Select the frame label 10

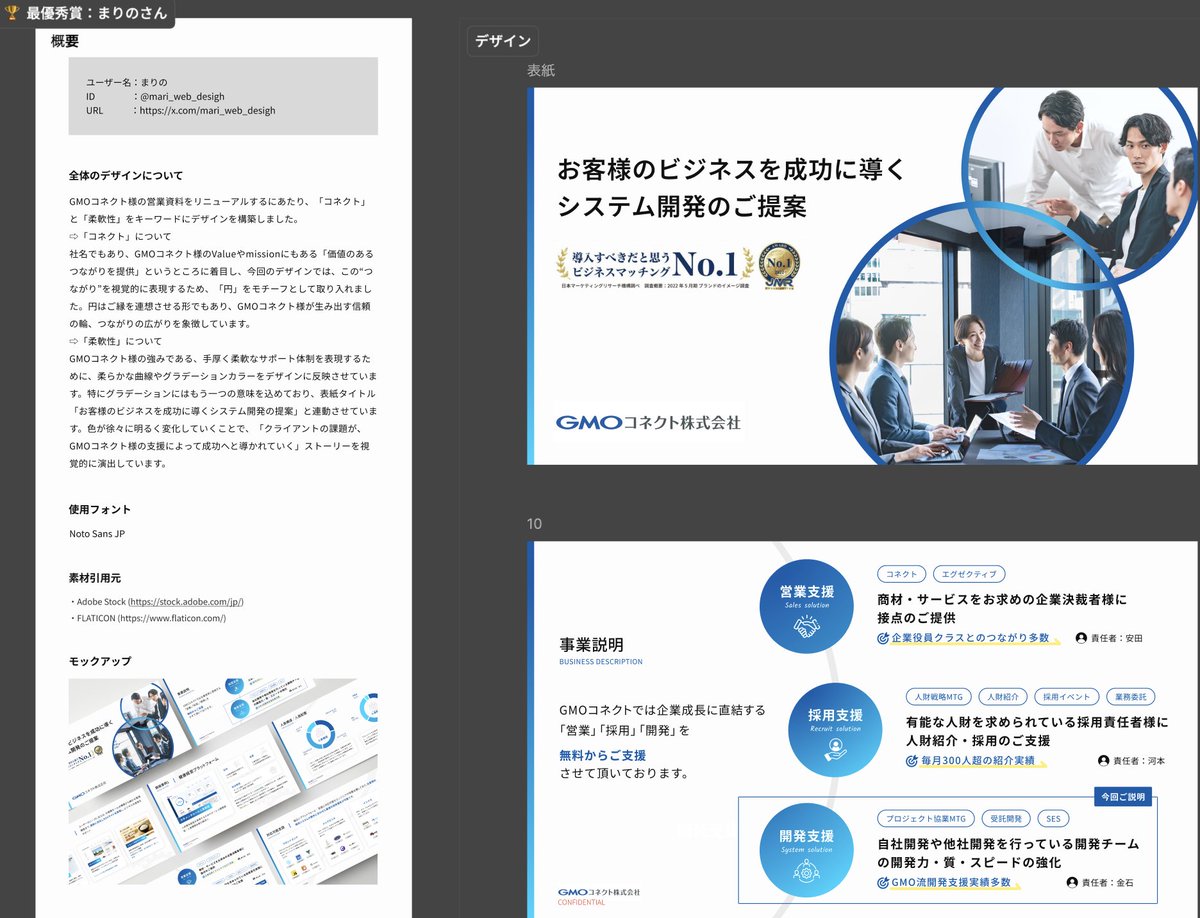point(535,524)
